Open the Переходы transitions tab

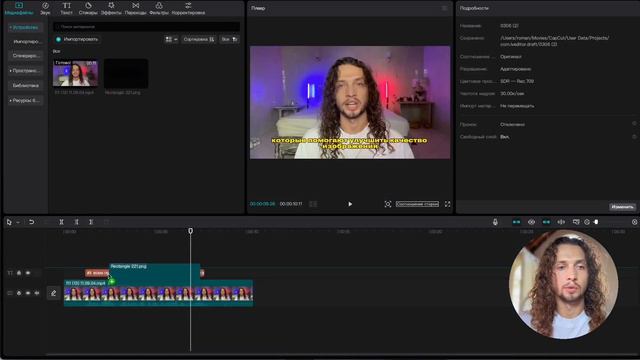(136, 9)
